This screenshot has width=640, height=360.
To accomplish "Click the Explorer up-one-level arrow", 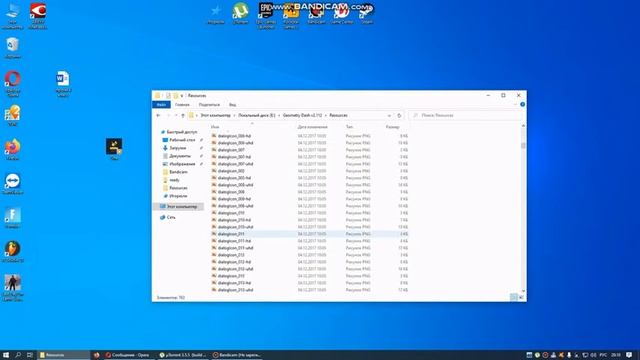I will 183,116.
